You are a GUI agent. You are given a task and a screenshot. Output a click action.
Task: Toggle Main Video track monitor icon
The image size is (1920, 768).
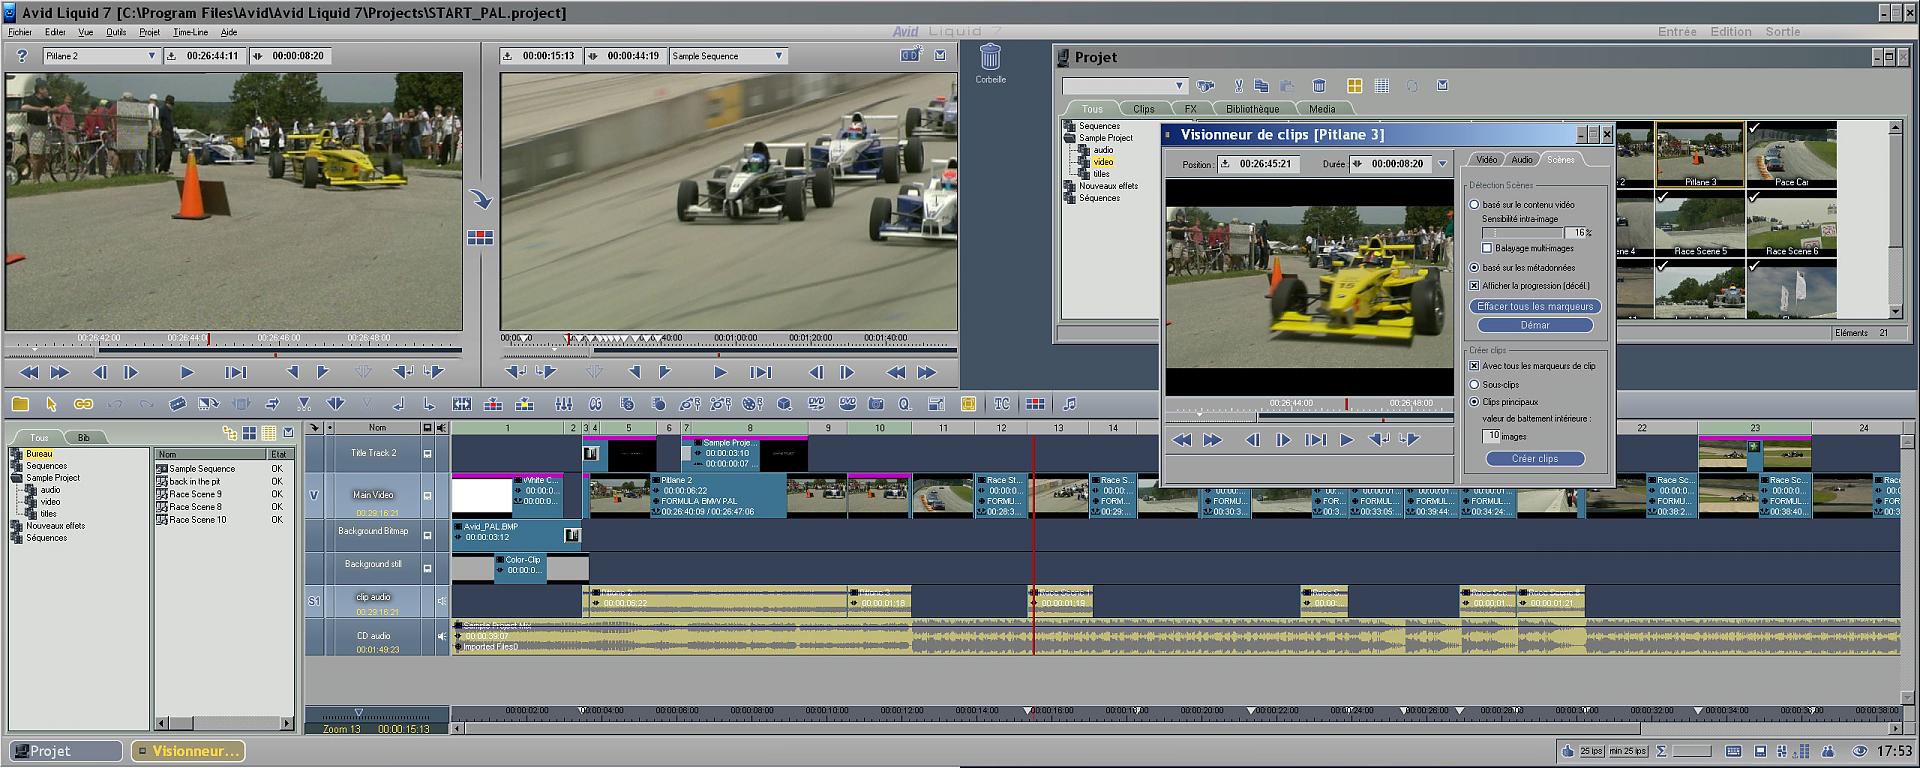[x=427, y=495]
